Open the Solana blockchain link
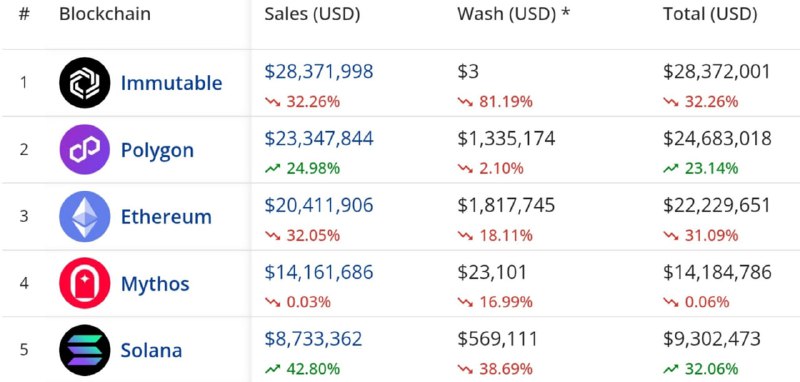Screen dimensions: 800x382 tap(151, 350)
